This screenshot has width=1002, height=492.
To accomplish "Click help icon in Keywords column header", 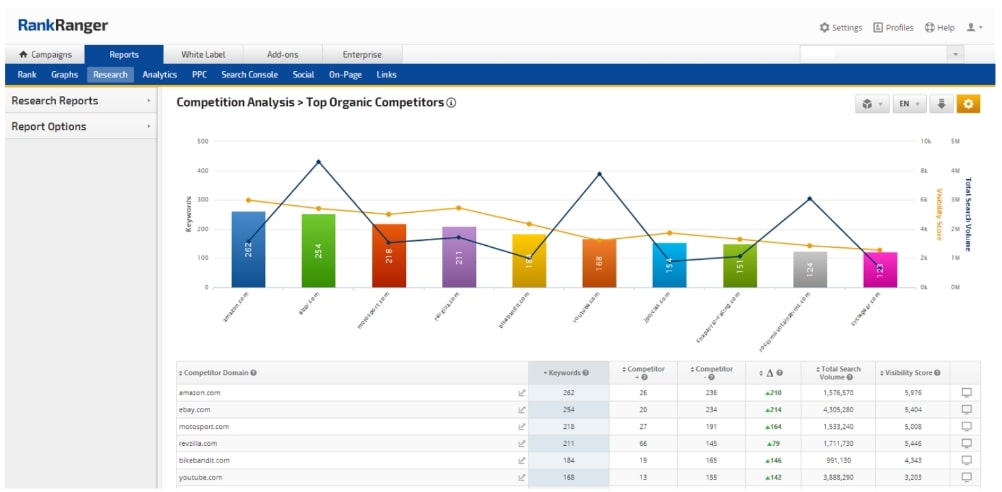I will coord(586,373).
